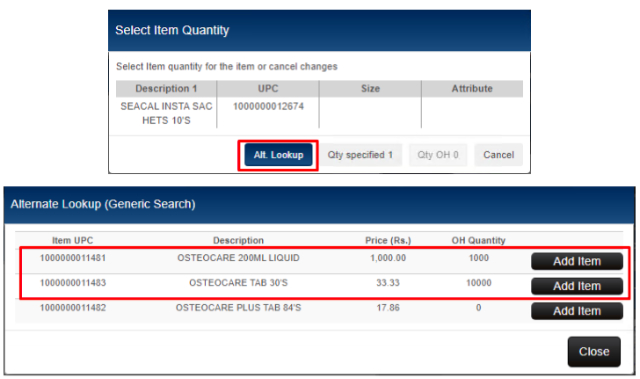Click the 'Select Item quantity for the item' instruction
Viewport: 640px width, 379px height.
[x=227, y=66]
